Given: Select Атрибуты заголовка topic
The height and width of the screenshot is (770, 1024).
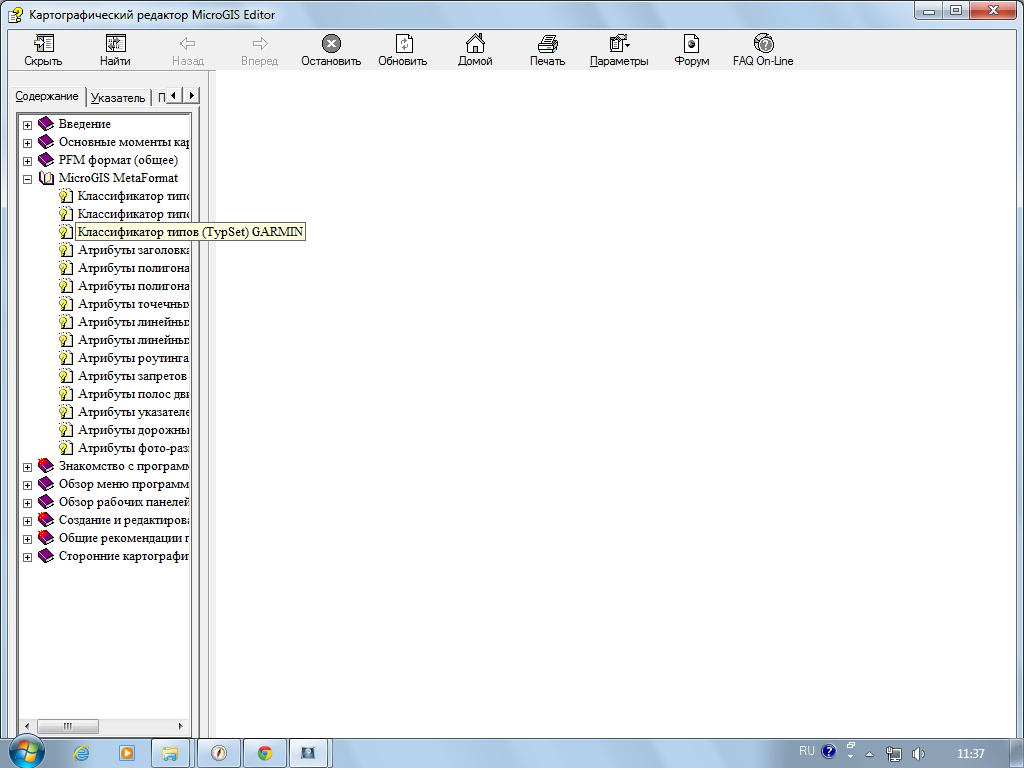Looking at the screenshot, I should [x=133, y=250].
